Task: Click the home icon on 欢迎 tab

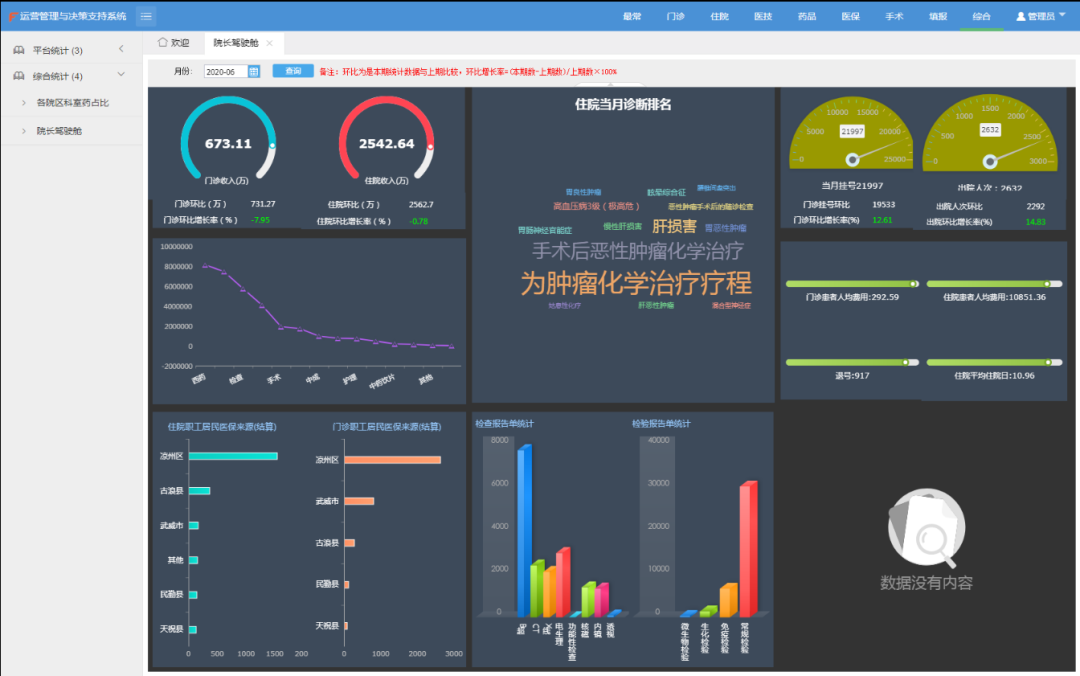Action: point(163,43)
